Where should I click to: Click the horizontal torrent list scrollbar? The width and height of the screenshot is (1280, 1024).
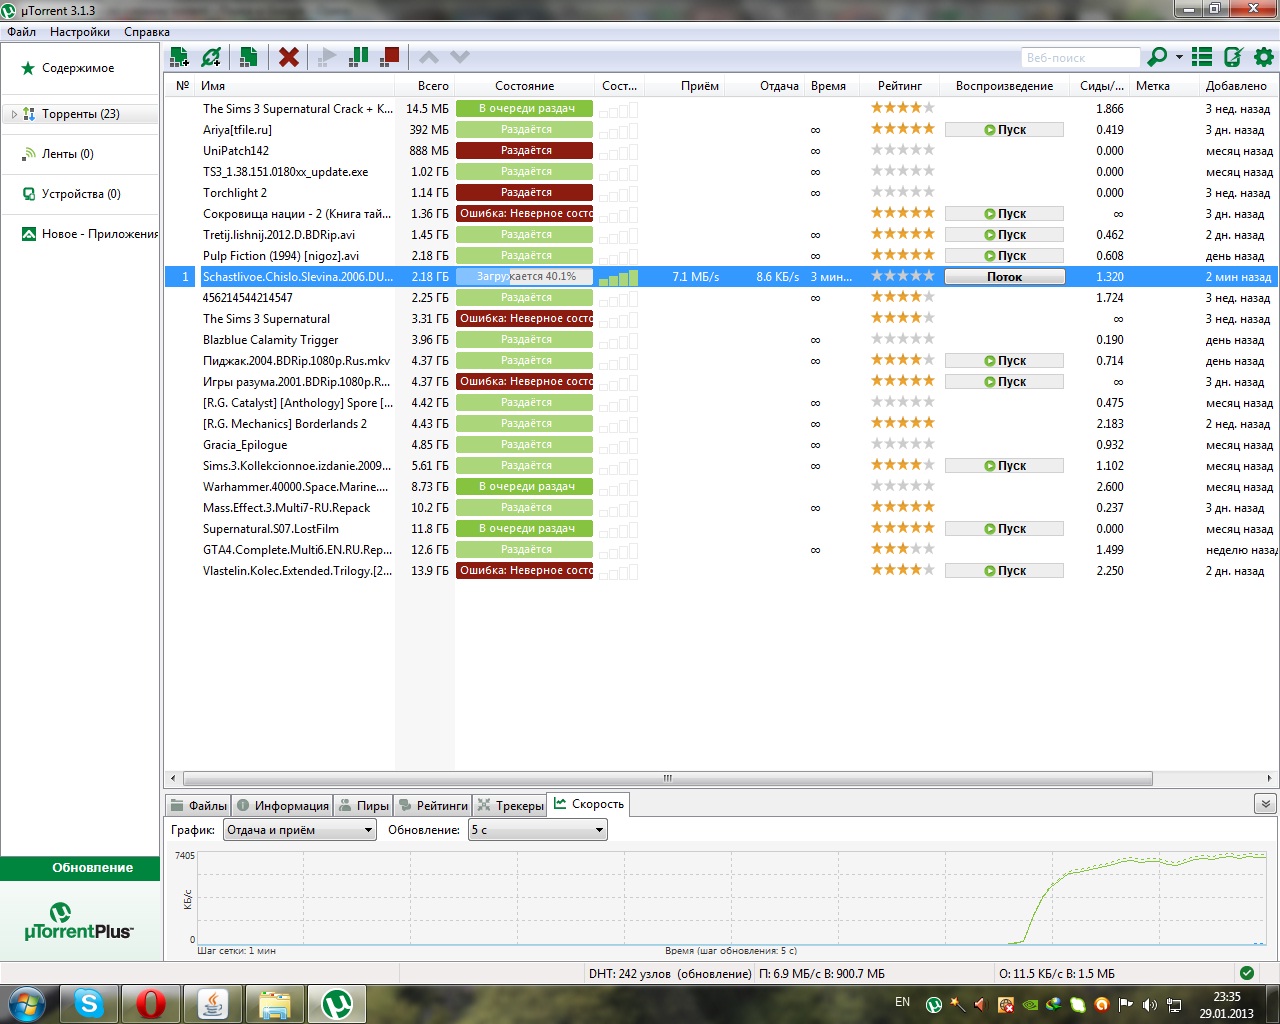click(668, 778)
